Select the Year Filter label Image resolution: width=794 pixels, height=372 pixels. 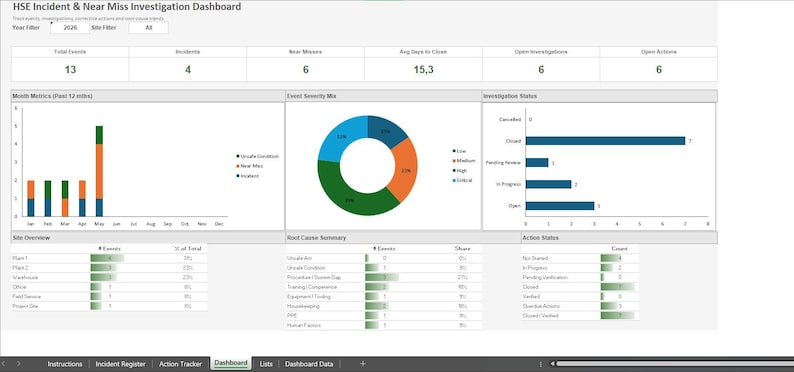[26, 28]
